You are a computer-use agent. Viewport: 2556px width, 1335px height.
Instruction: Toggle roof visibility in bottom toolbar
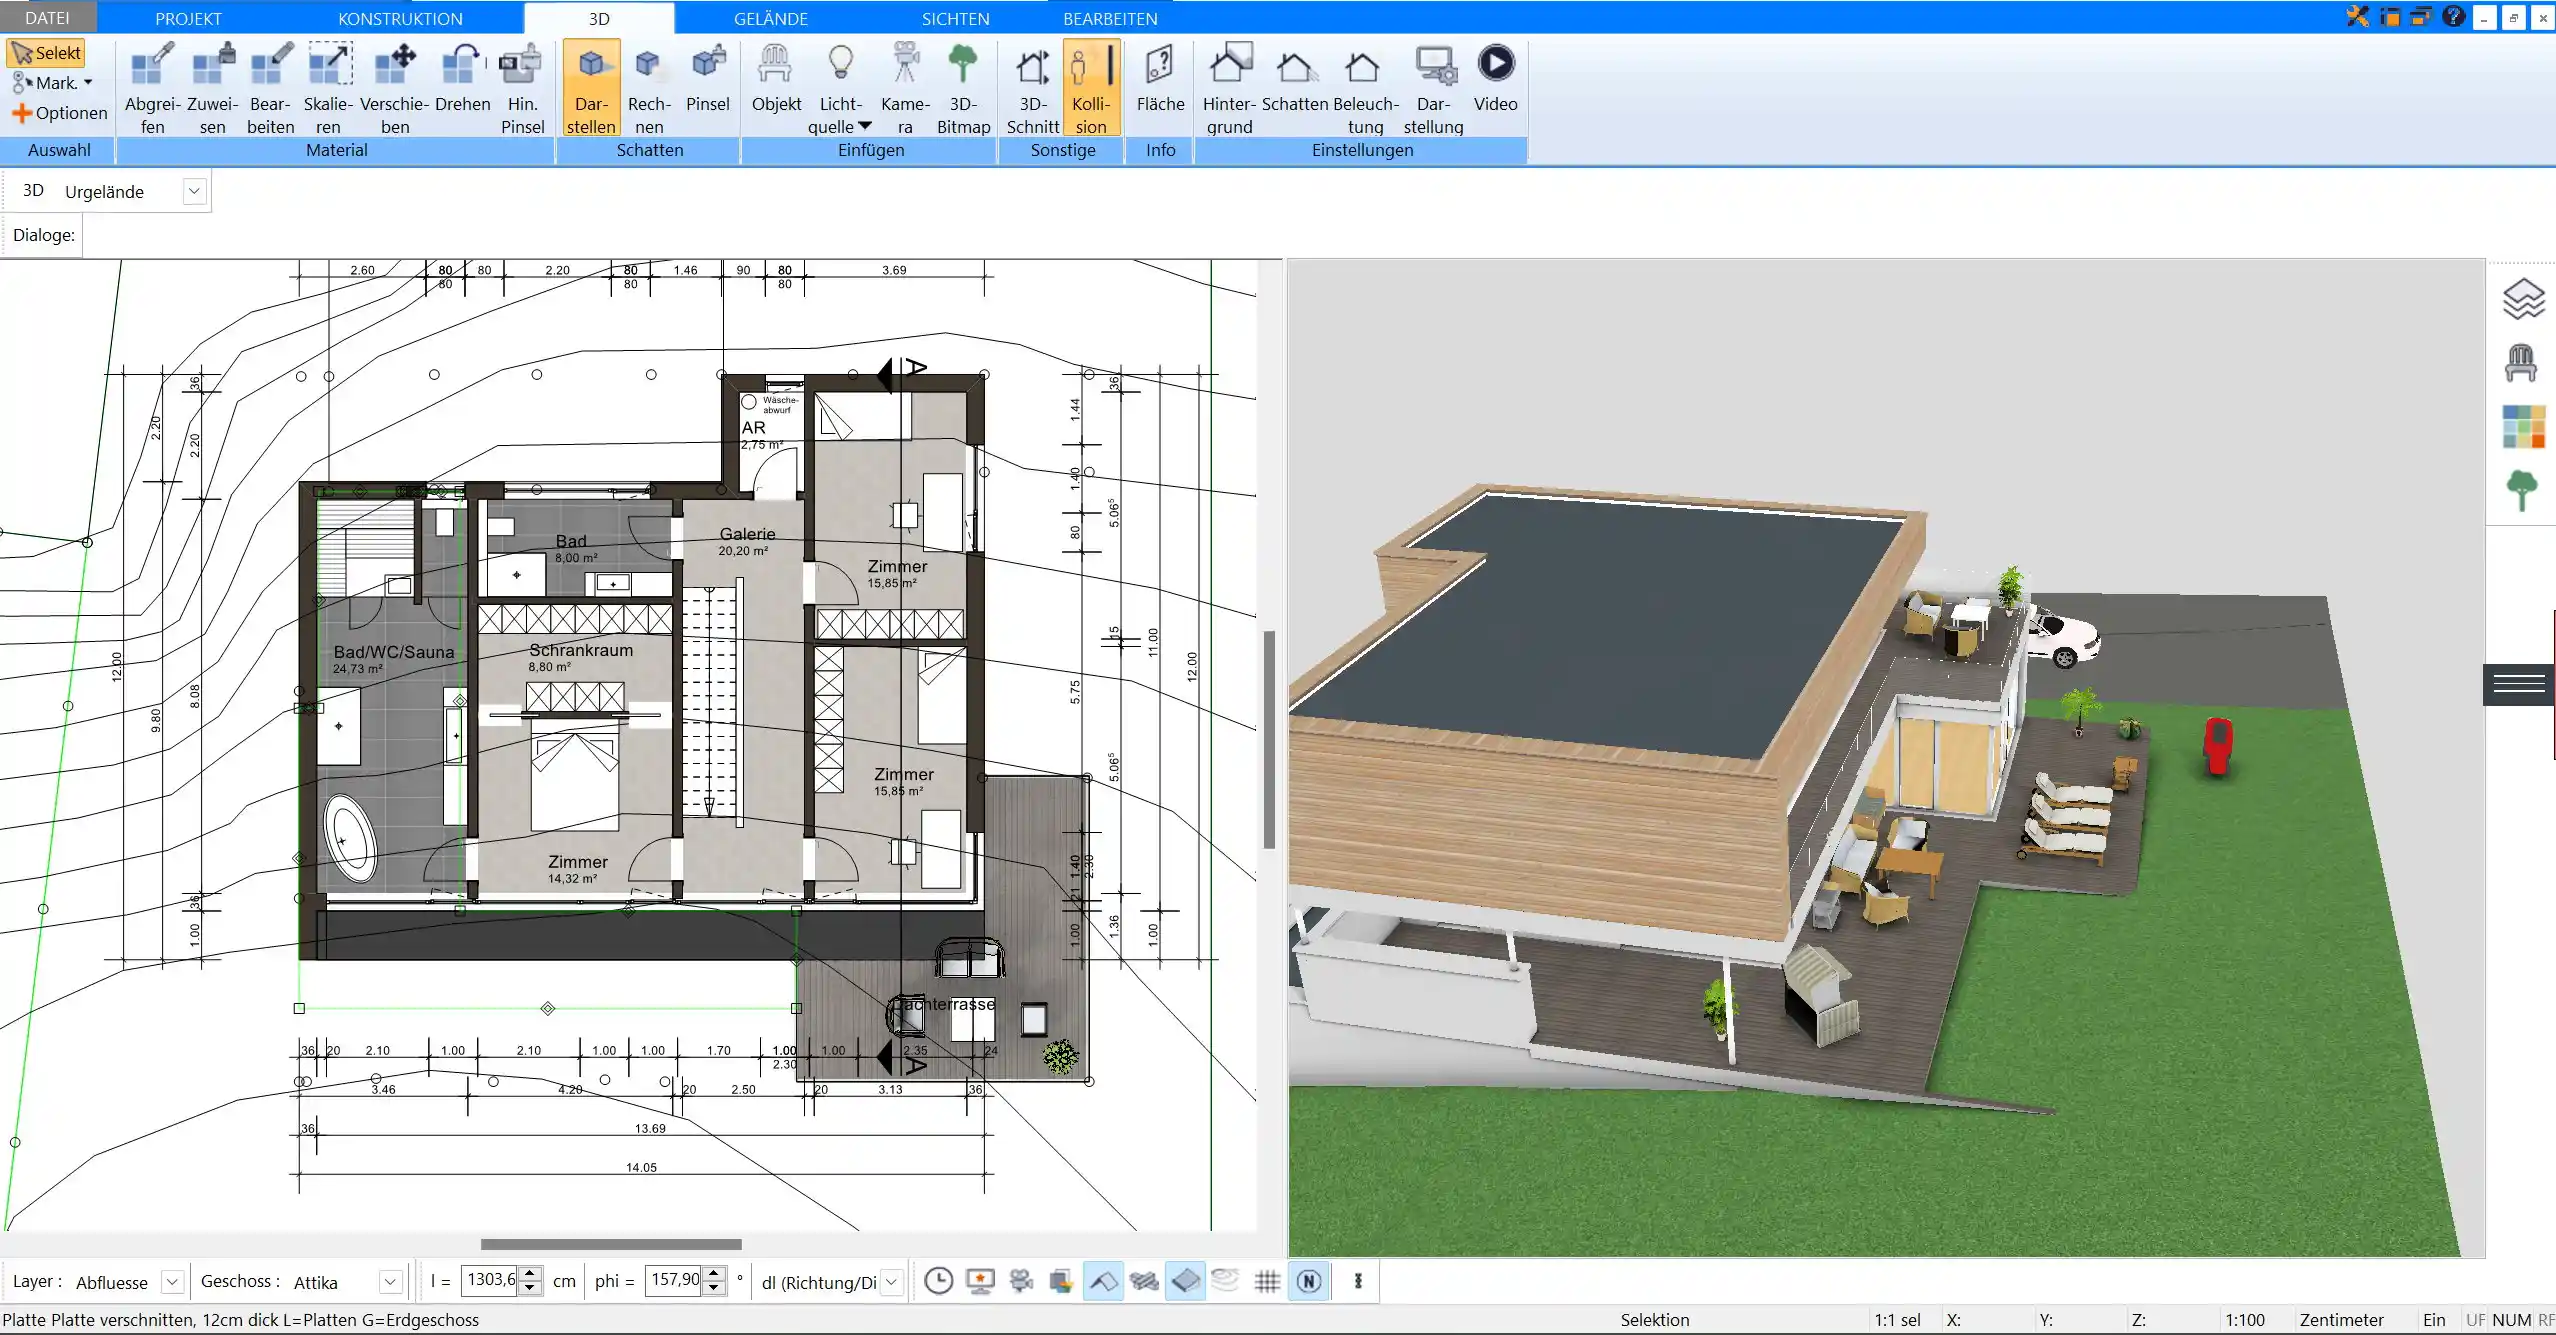tap(1103, 1281)
